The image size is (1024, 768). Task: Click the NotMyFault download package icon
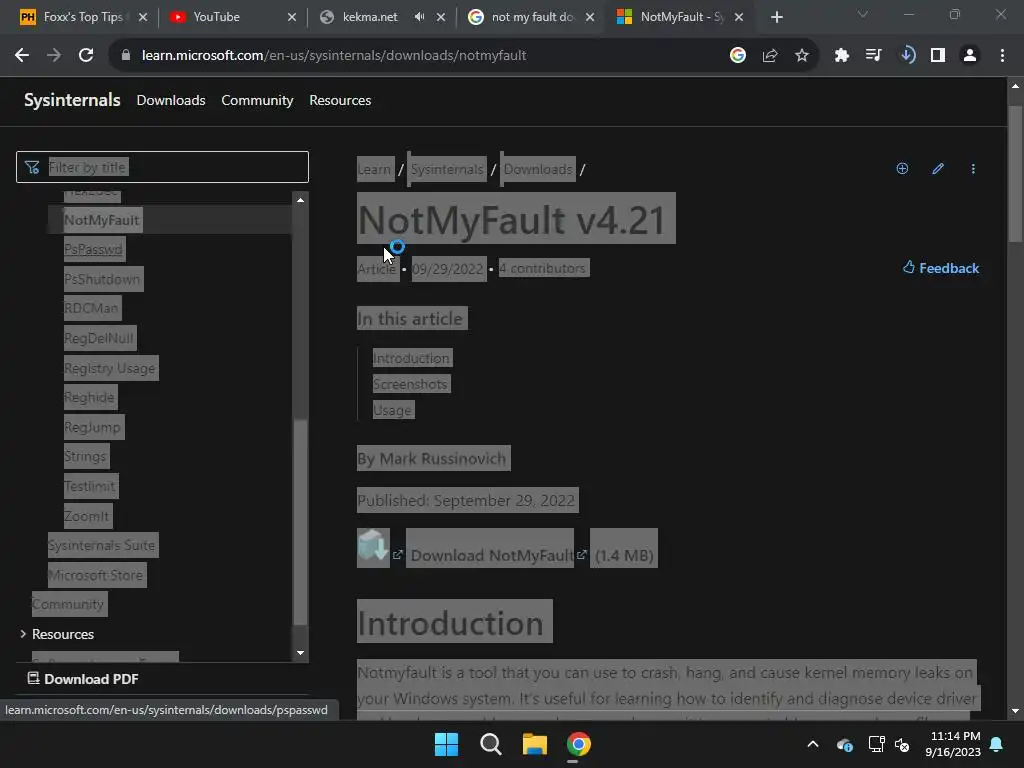point(373,547)
